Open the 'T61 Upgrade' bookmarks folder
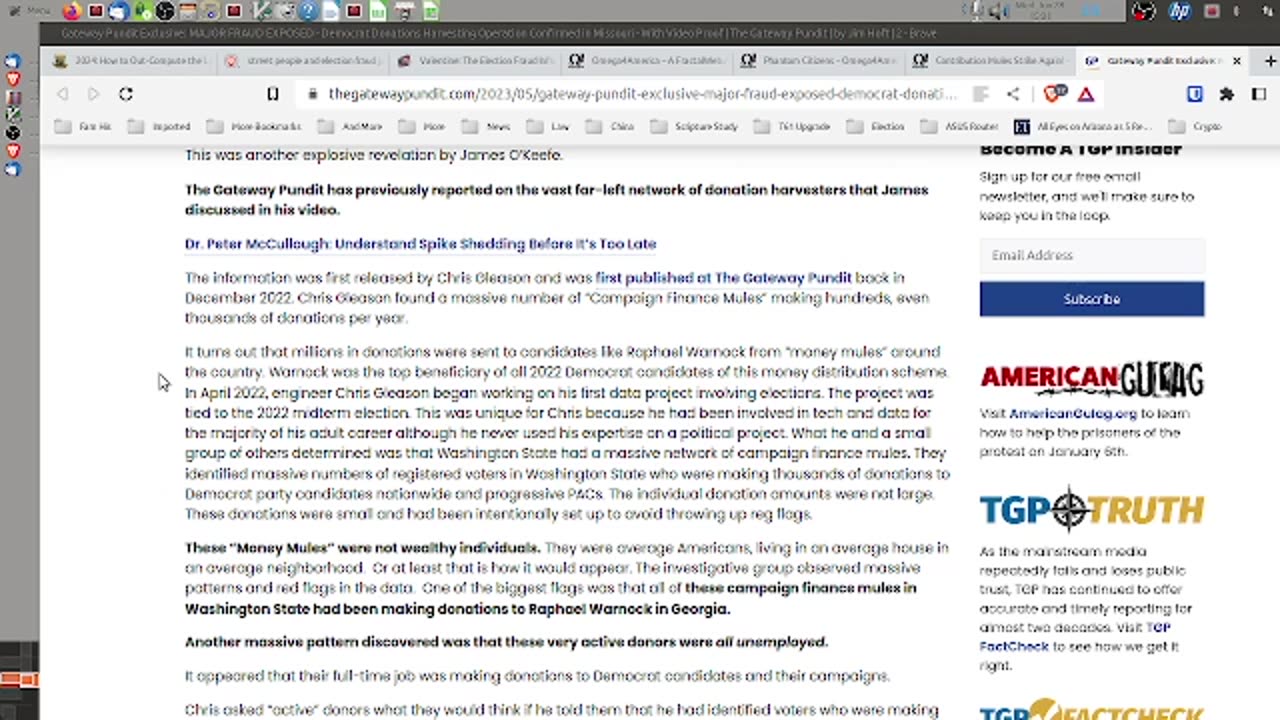Image resolution: width=1280 pixels, height=720 pixels. pyautogui.click(x=793, y=127)
